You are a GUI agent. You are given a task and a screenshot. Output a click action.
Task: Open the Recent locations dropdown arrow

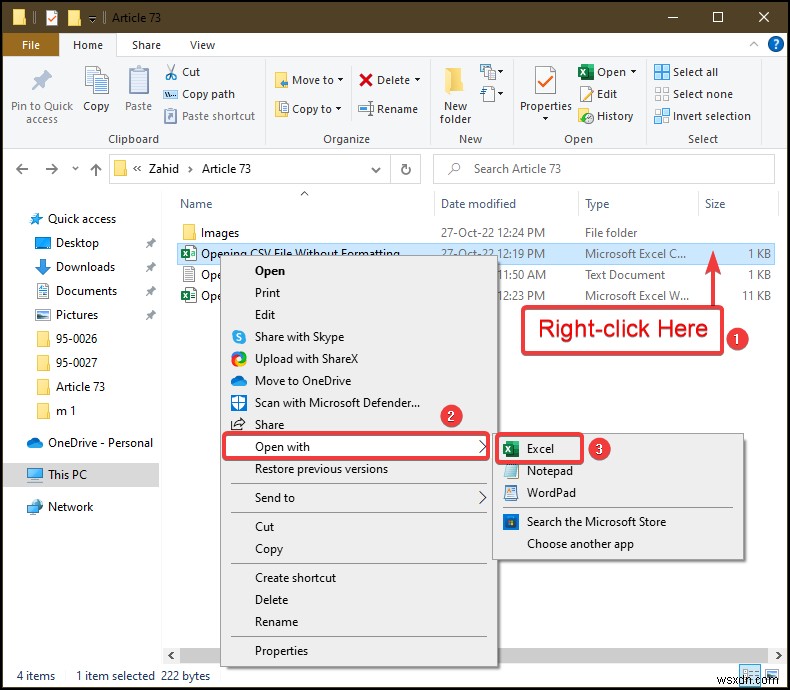coord(75,169)
